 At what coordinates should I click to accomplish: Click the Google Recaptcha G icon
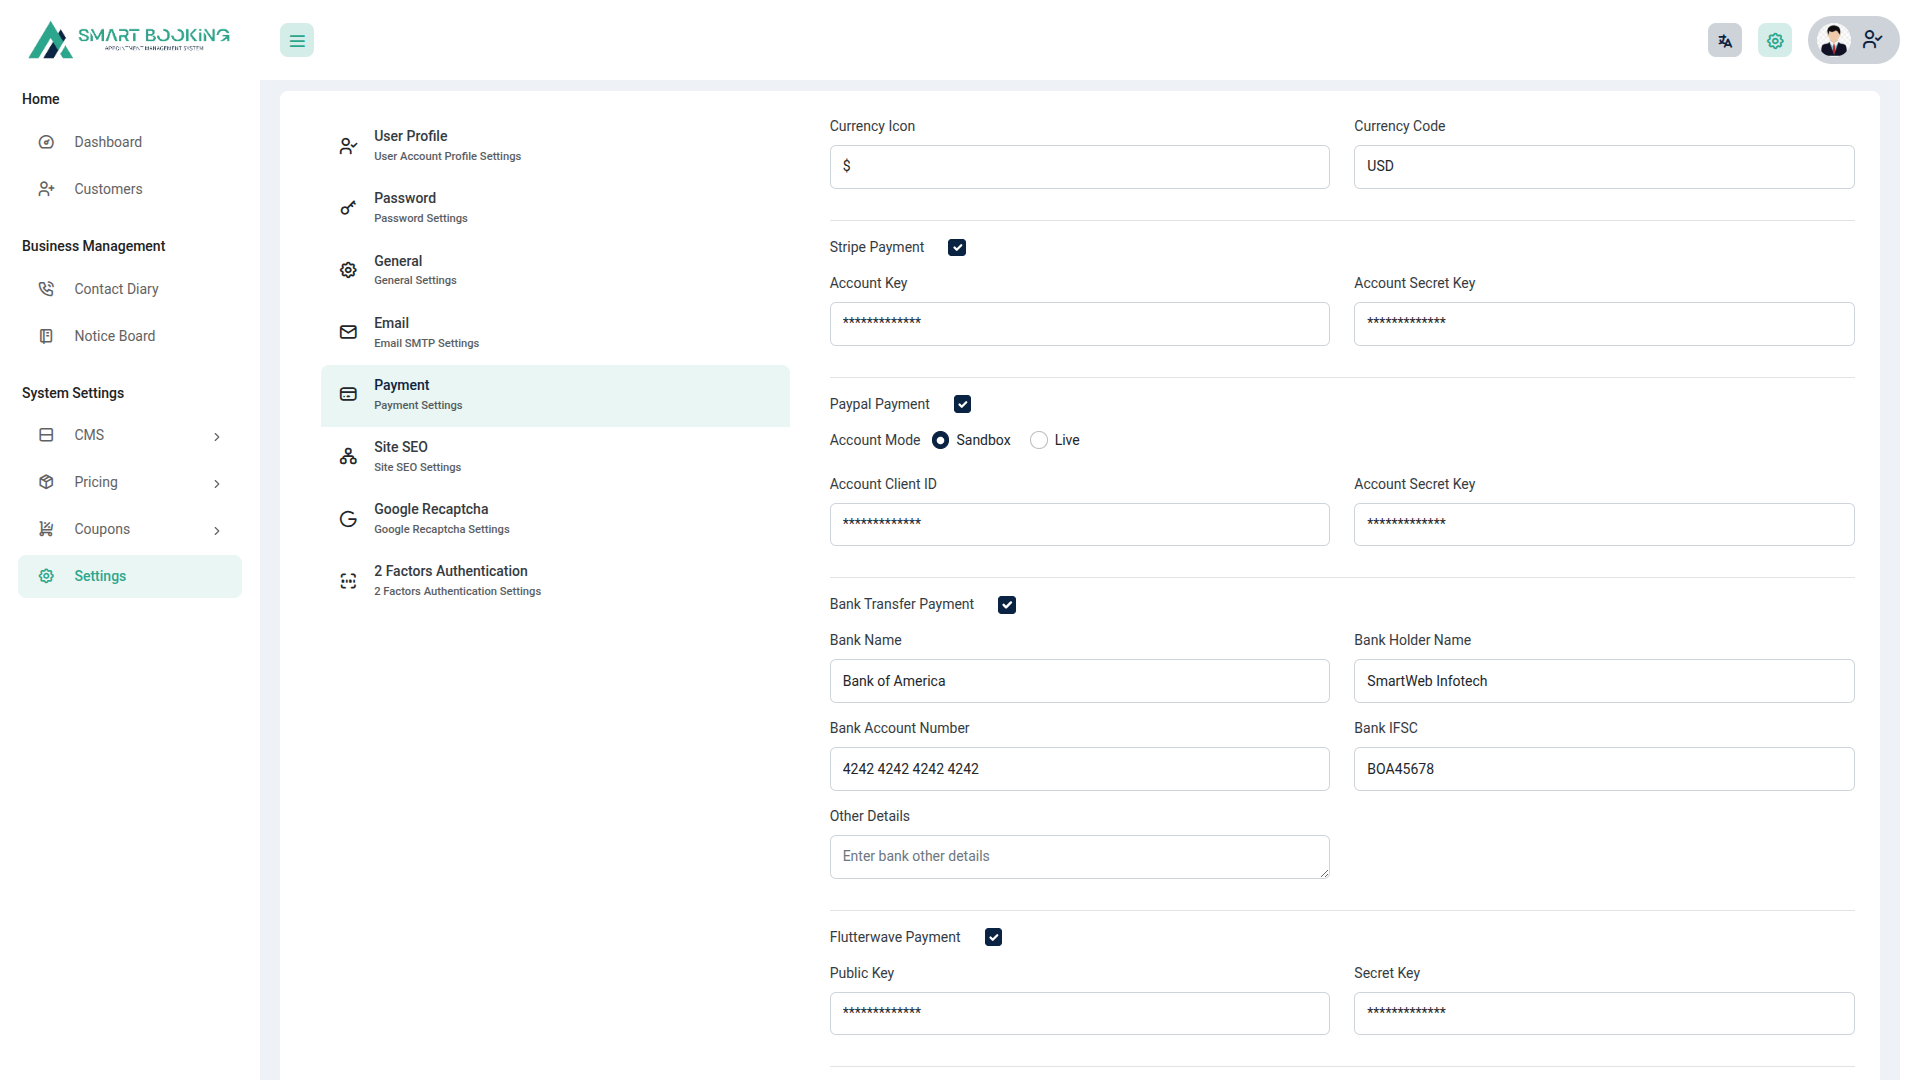(x=348, y=518)
